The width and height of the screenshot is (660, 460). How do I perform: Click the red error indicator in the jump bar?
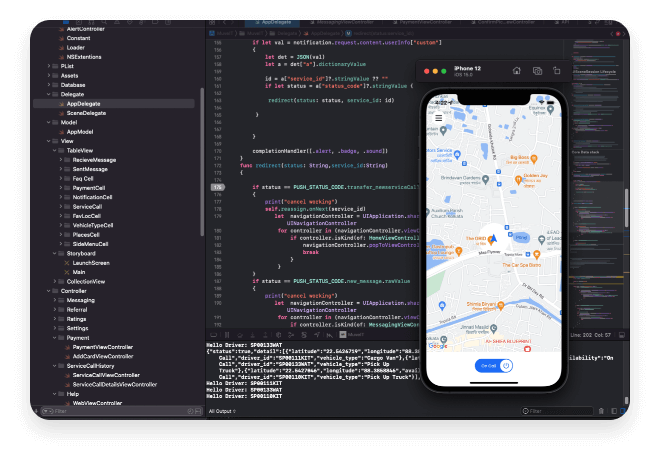coord(618,34)
